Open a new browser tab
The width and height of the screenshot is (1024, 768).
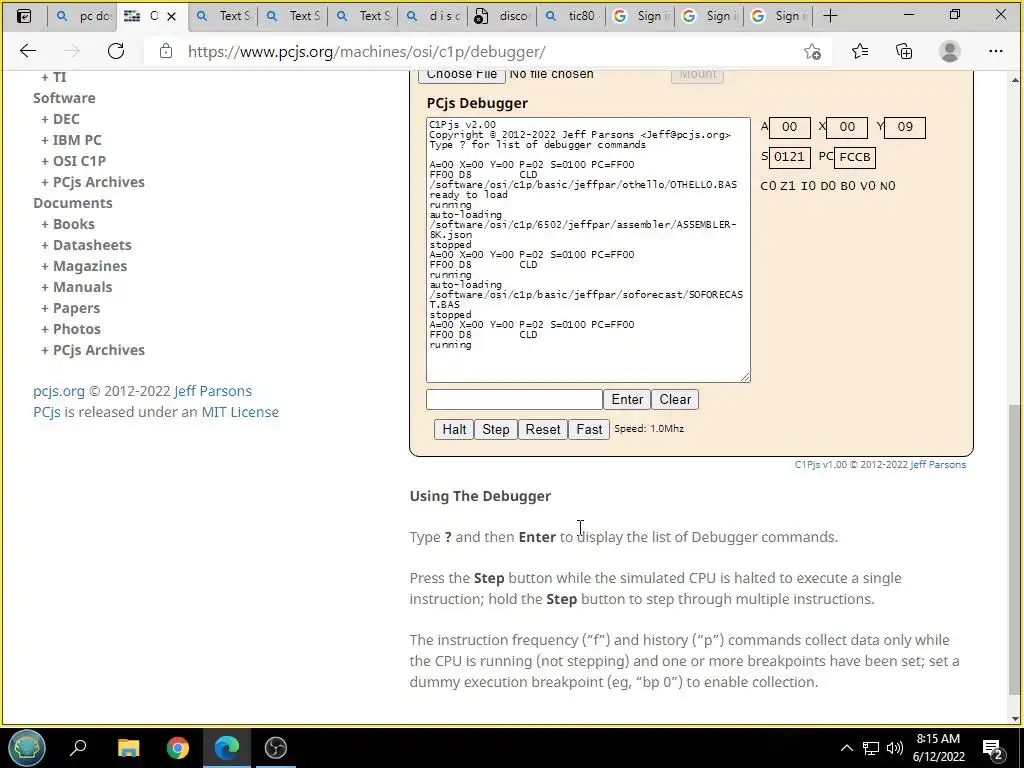(x=830, y=16)
